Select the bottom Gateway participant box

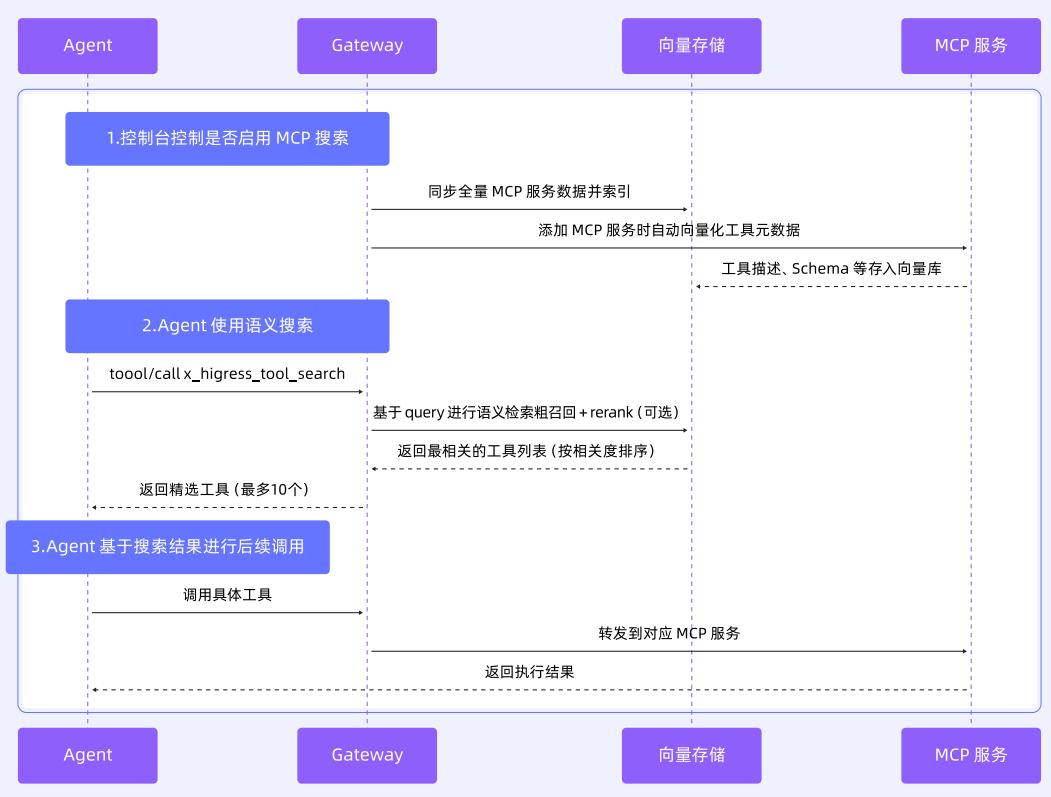(x=367, y=755)
